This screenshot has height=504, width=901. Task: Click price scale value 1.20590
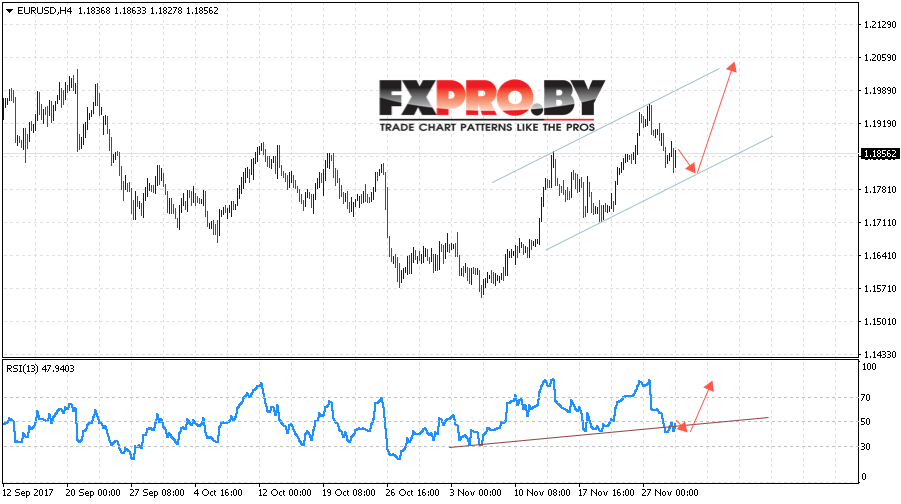[x=880, y=57]
